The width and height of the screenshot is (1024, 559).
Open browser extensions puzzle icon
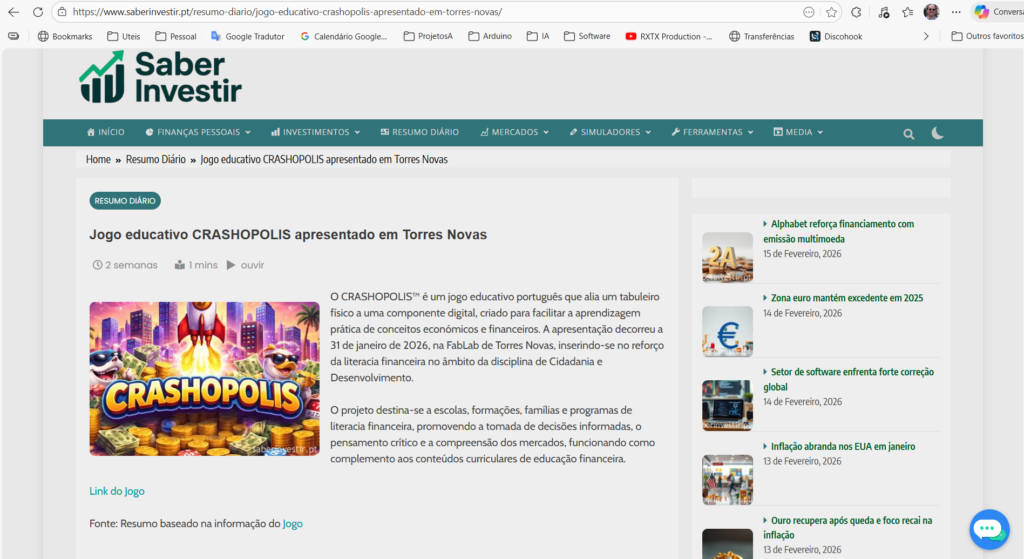[856, 12]
